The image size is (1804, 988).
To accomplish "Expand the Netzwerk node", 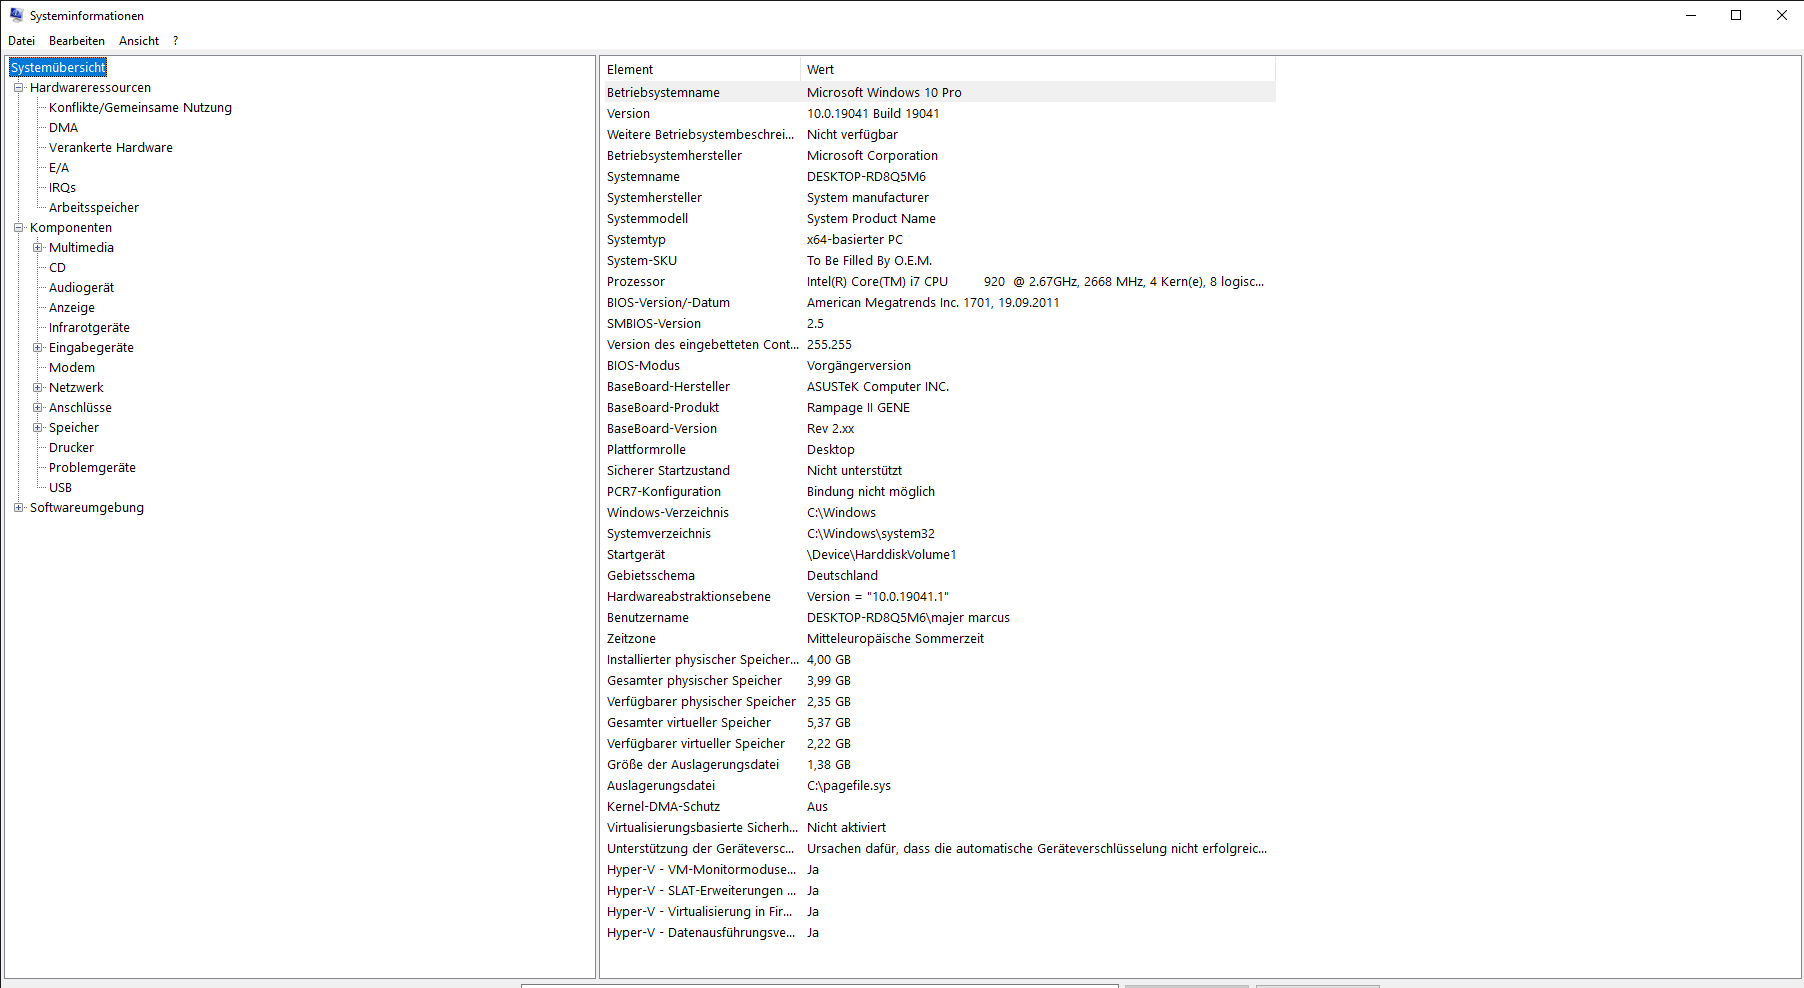I will point(37,387).
